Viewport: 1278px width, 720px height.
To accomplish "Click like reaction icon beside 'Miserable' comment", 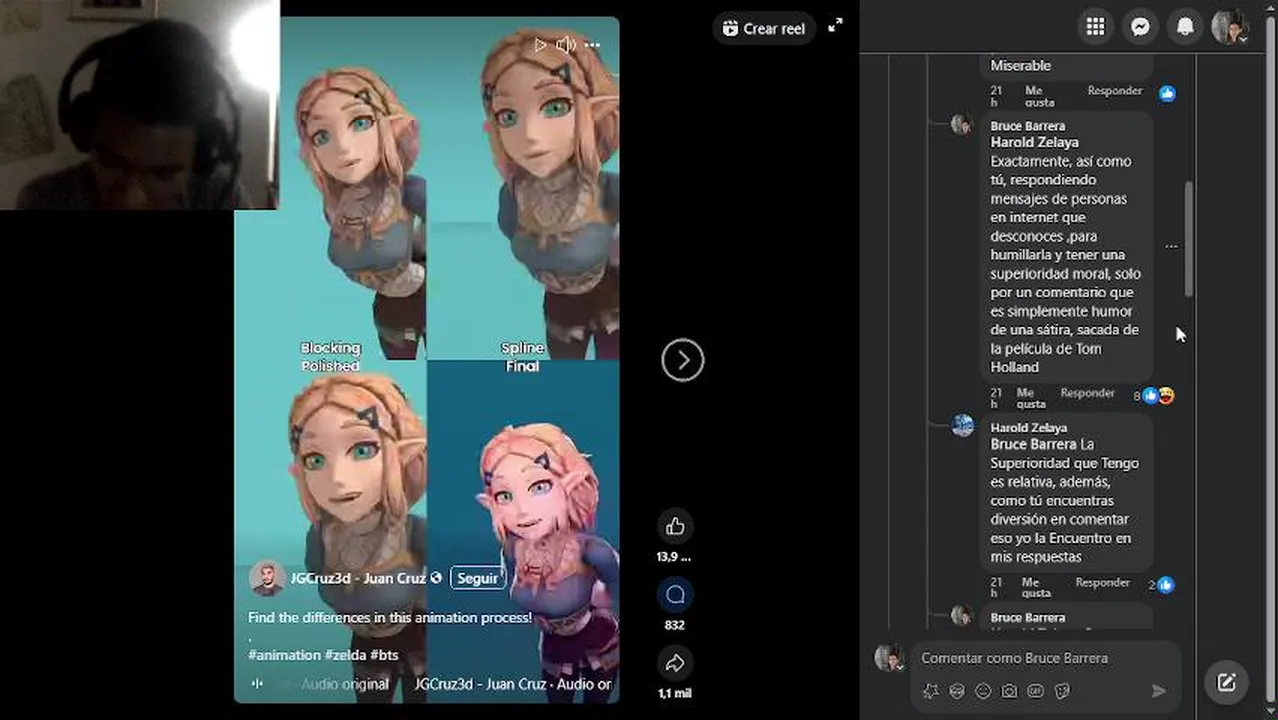I will point(1167,93).
